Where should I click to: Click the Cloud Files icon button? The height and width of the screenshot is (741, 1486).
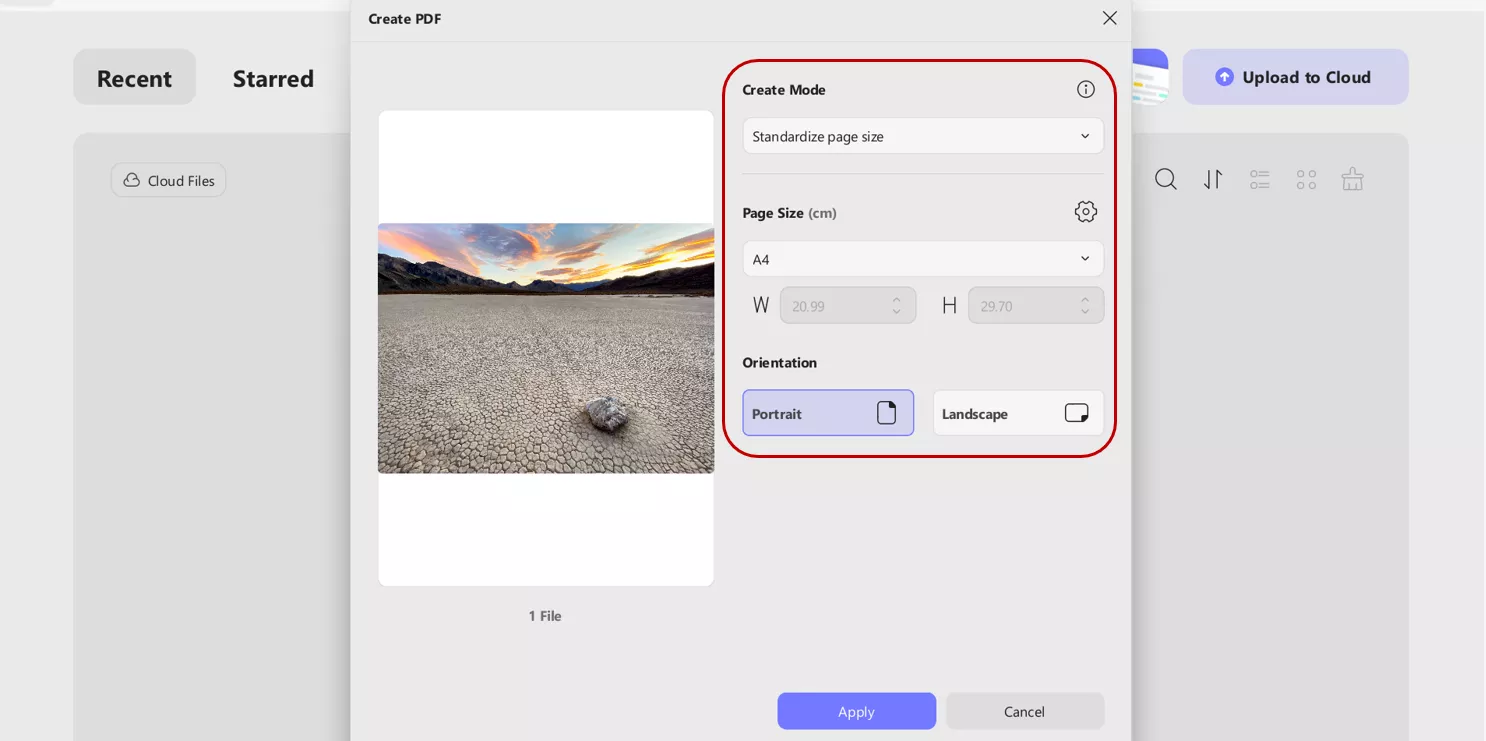click(x=131, y=180)
